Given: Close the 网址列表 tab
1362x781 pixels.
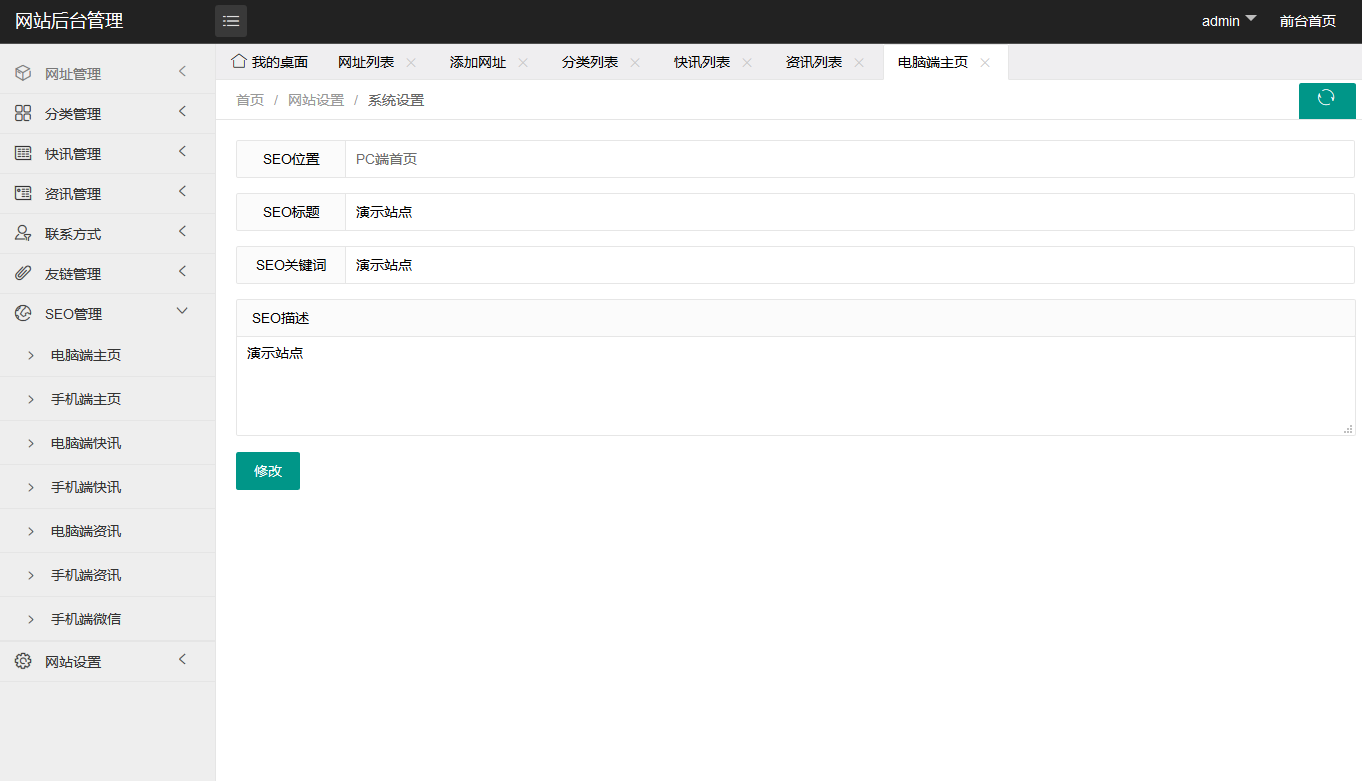Looking at the screenshot, I should tap(411, 62).
